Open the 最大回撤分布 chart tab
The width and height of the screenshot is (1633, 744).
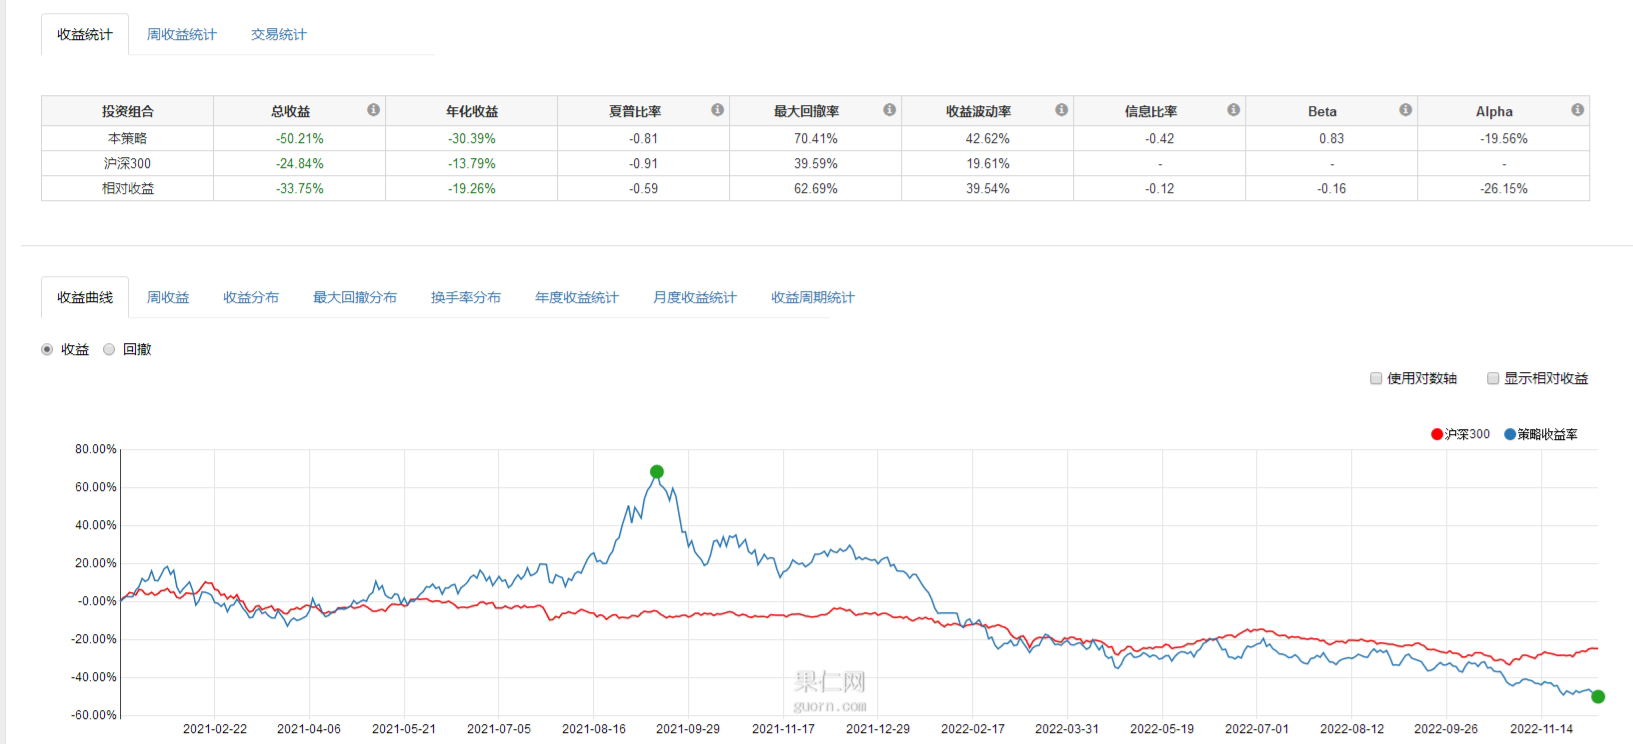354,297
